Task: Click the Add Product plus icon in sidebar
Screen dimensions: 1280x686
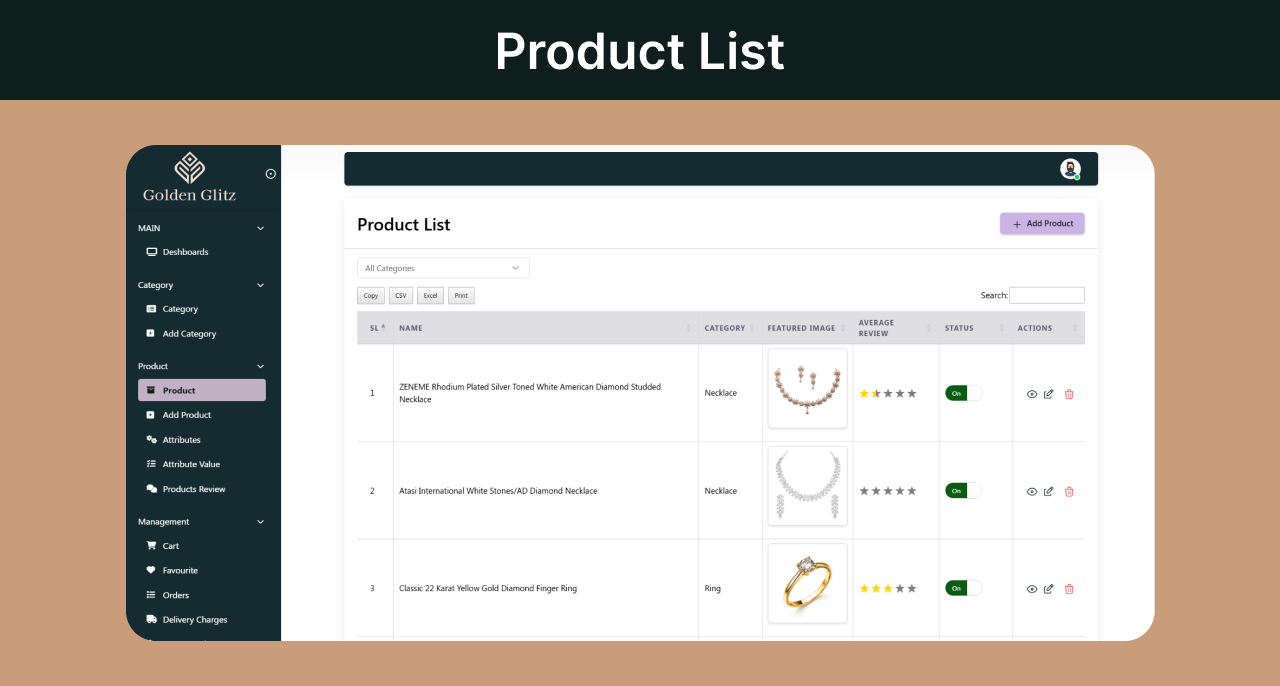Action: click(x=151, y=415)
